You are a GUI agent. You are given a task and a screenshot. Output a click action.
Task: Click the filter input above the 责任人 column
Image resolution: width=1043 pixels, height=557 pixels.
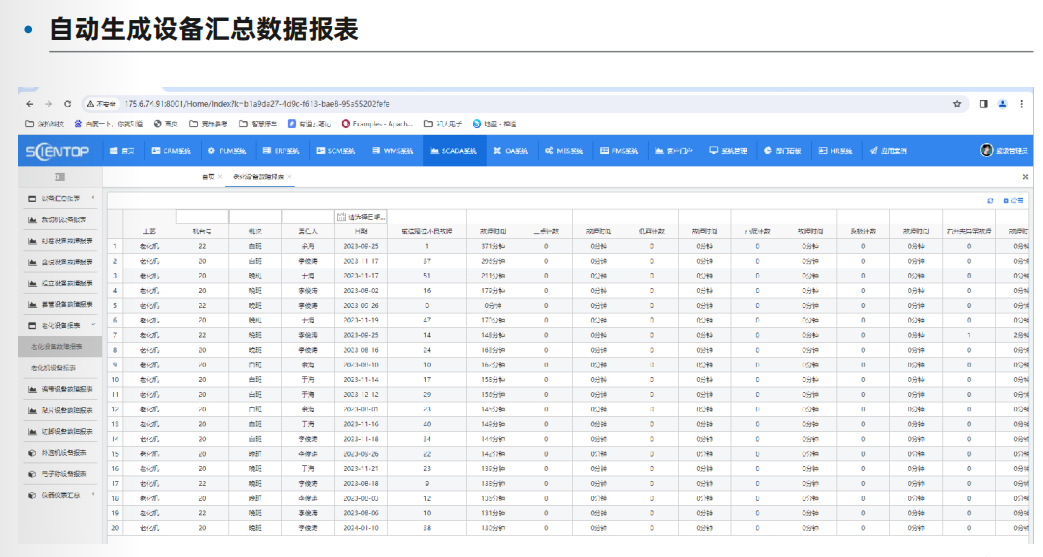pos(308,217)
